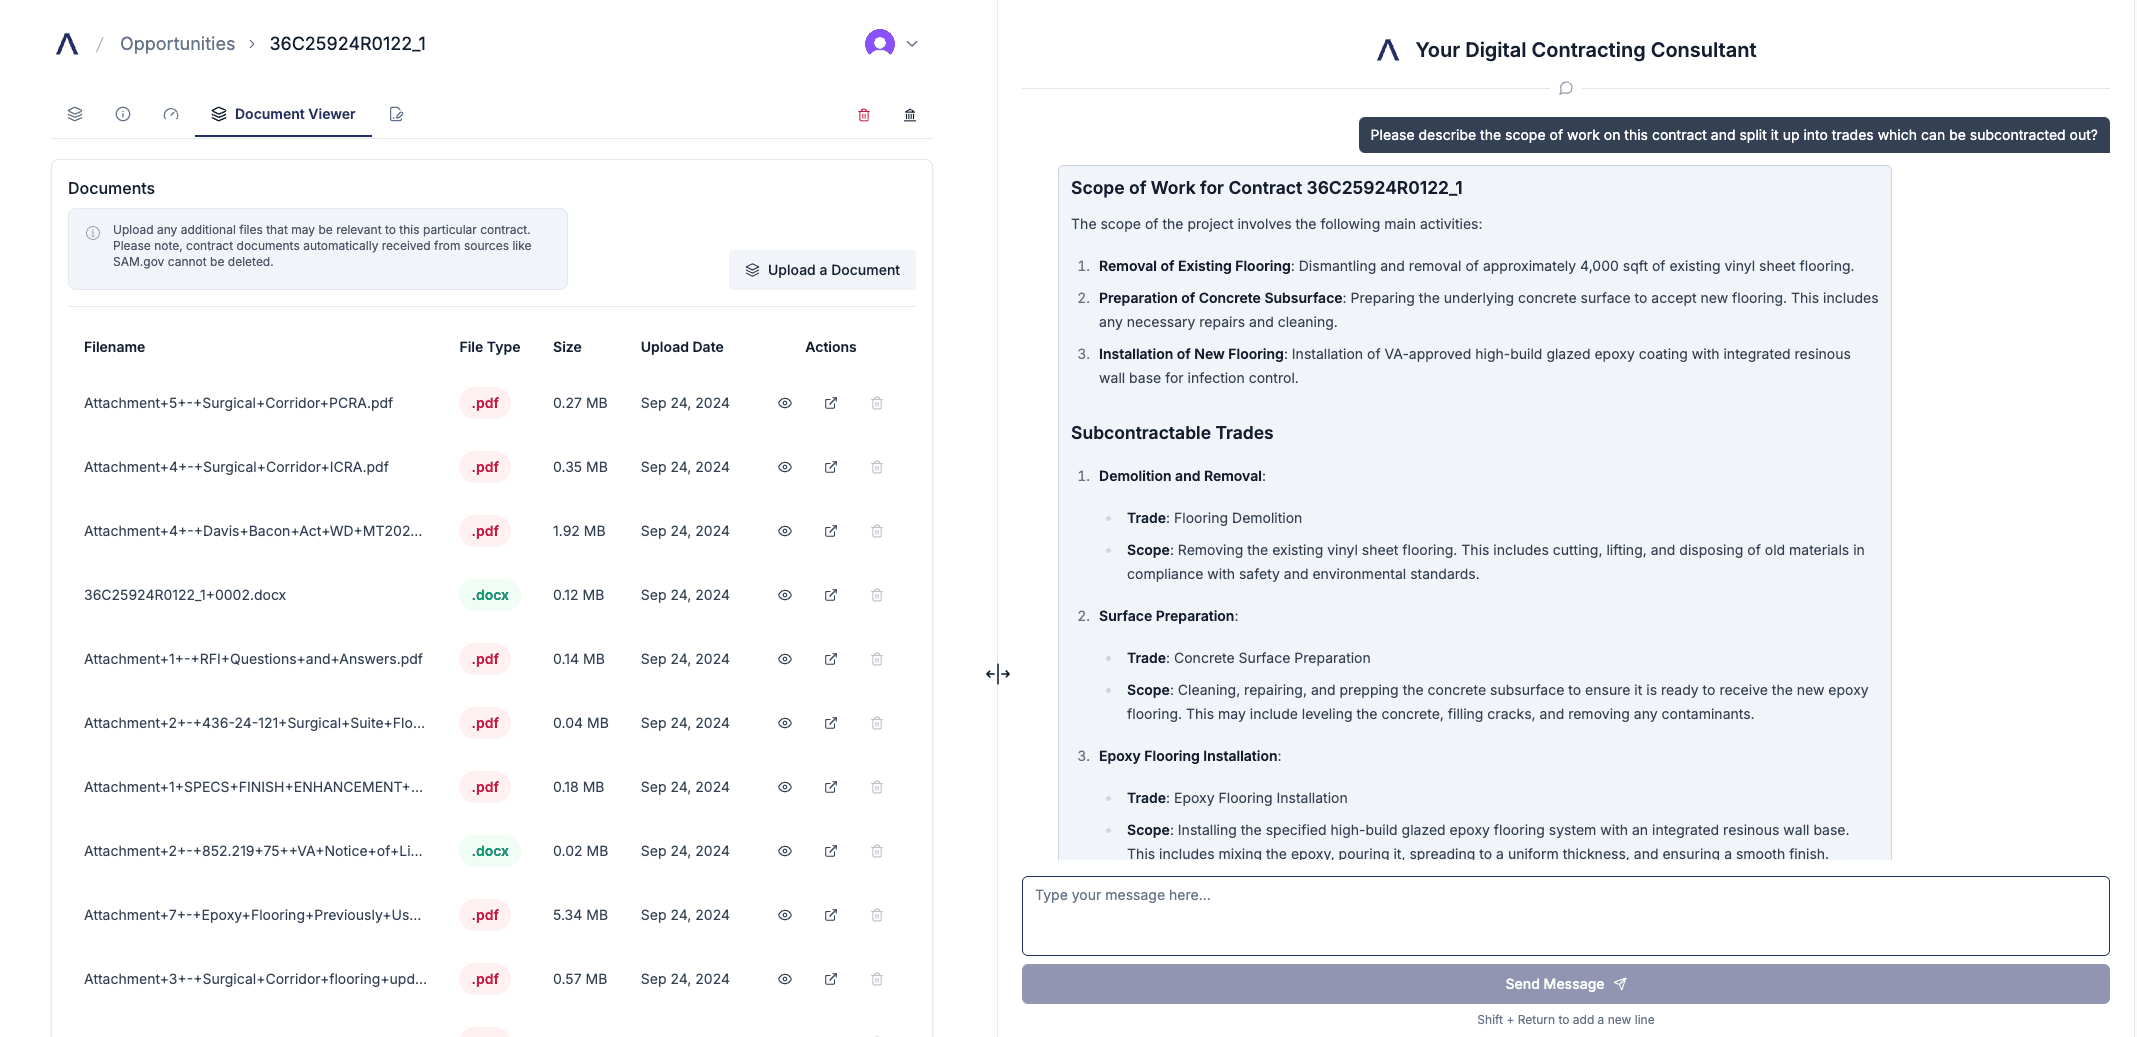2137x1037 pixels.
Task: Open the 852.219-75 VA Notice docx externally
Action: point(831,851)
